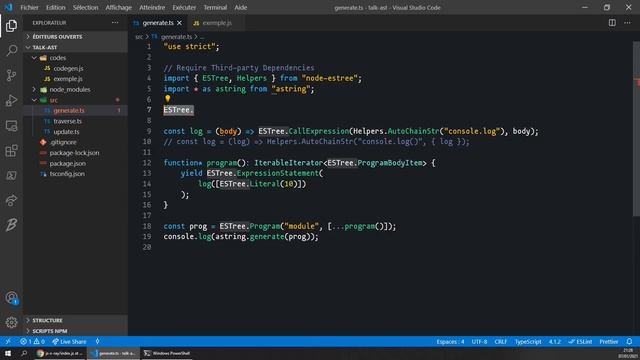Open package-lock.json in the explorer
The width and height of the screenshot is (640, 360).
[74, 153]
